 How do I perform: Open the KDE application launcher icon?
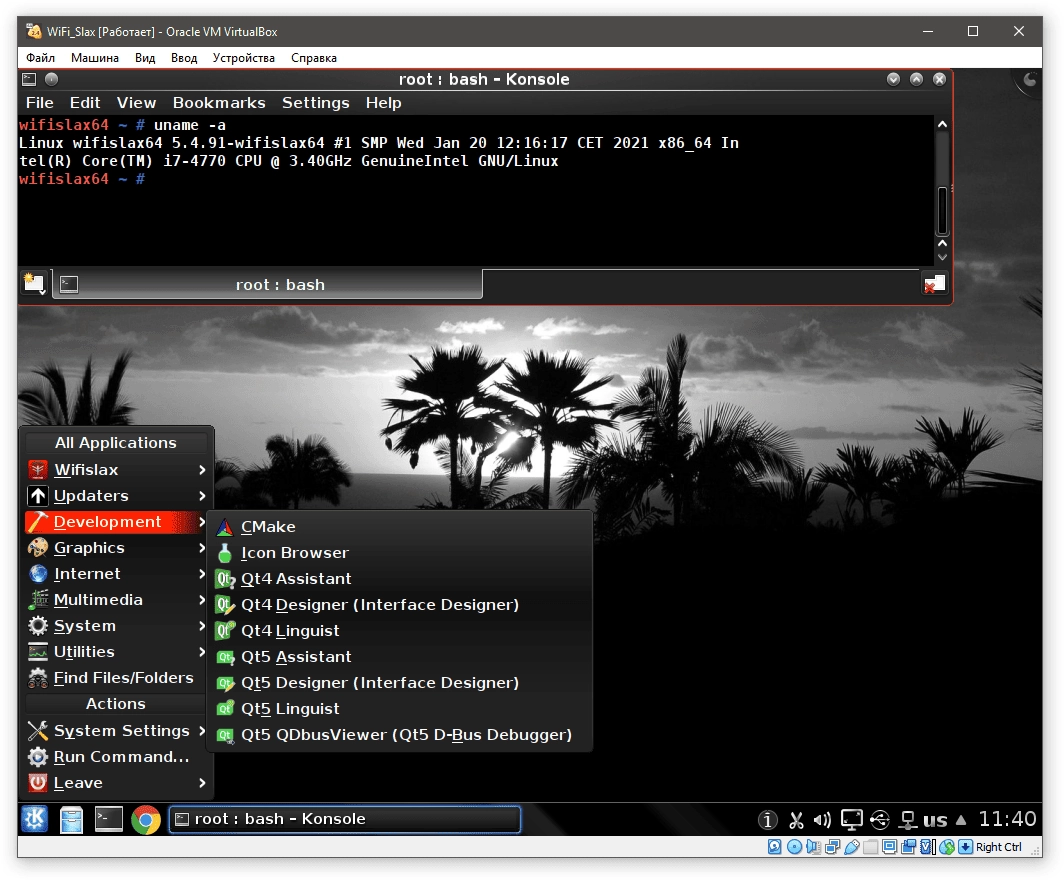[x=34, y=819]
